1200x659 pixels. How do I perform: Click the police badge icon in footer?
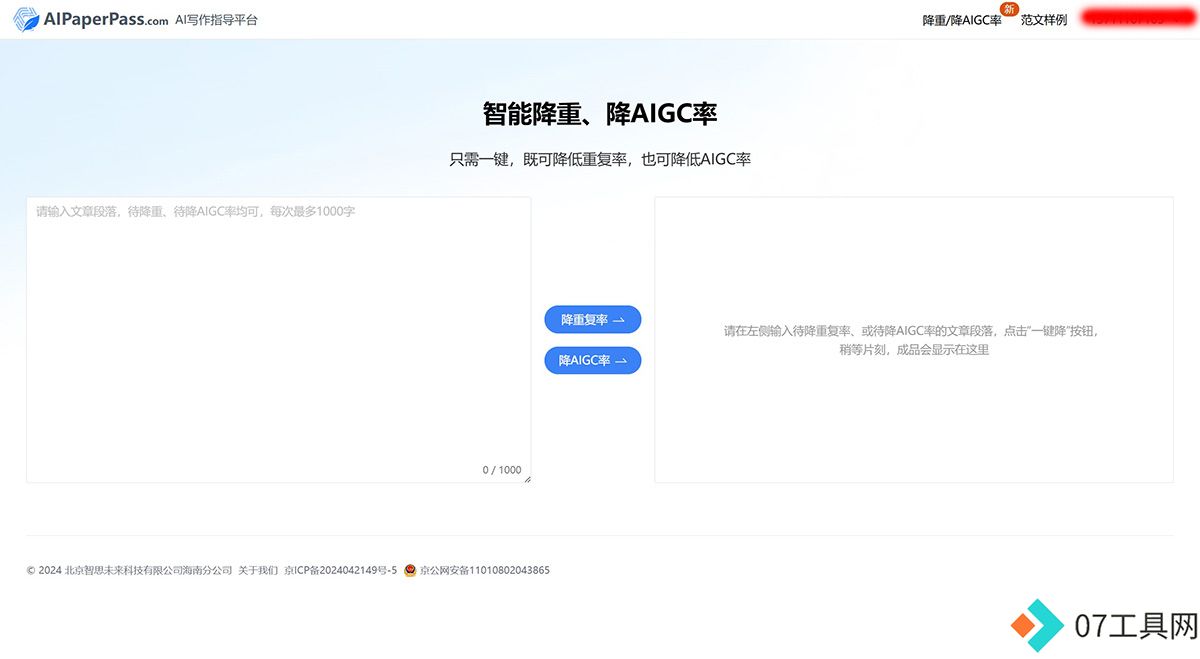point(410,570)
